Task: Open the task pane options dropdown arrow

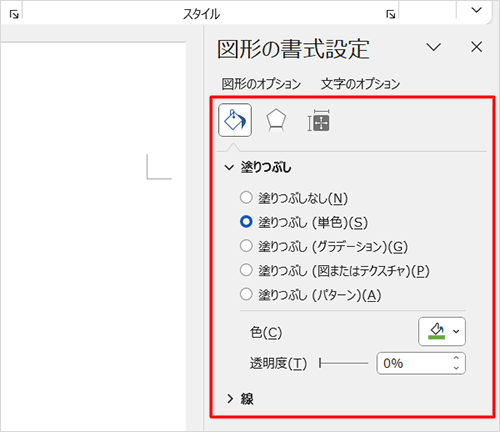Action: click(434, 47)
